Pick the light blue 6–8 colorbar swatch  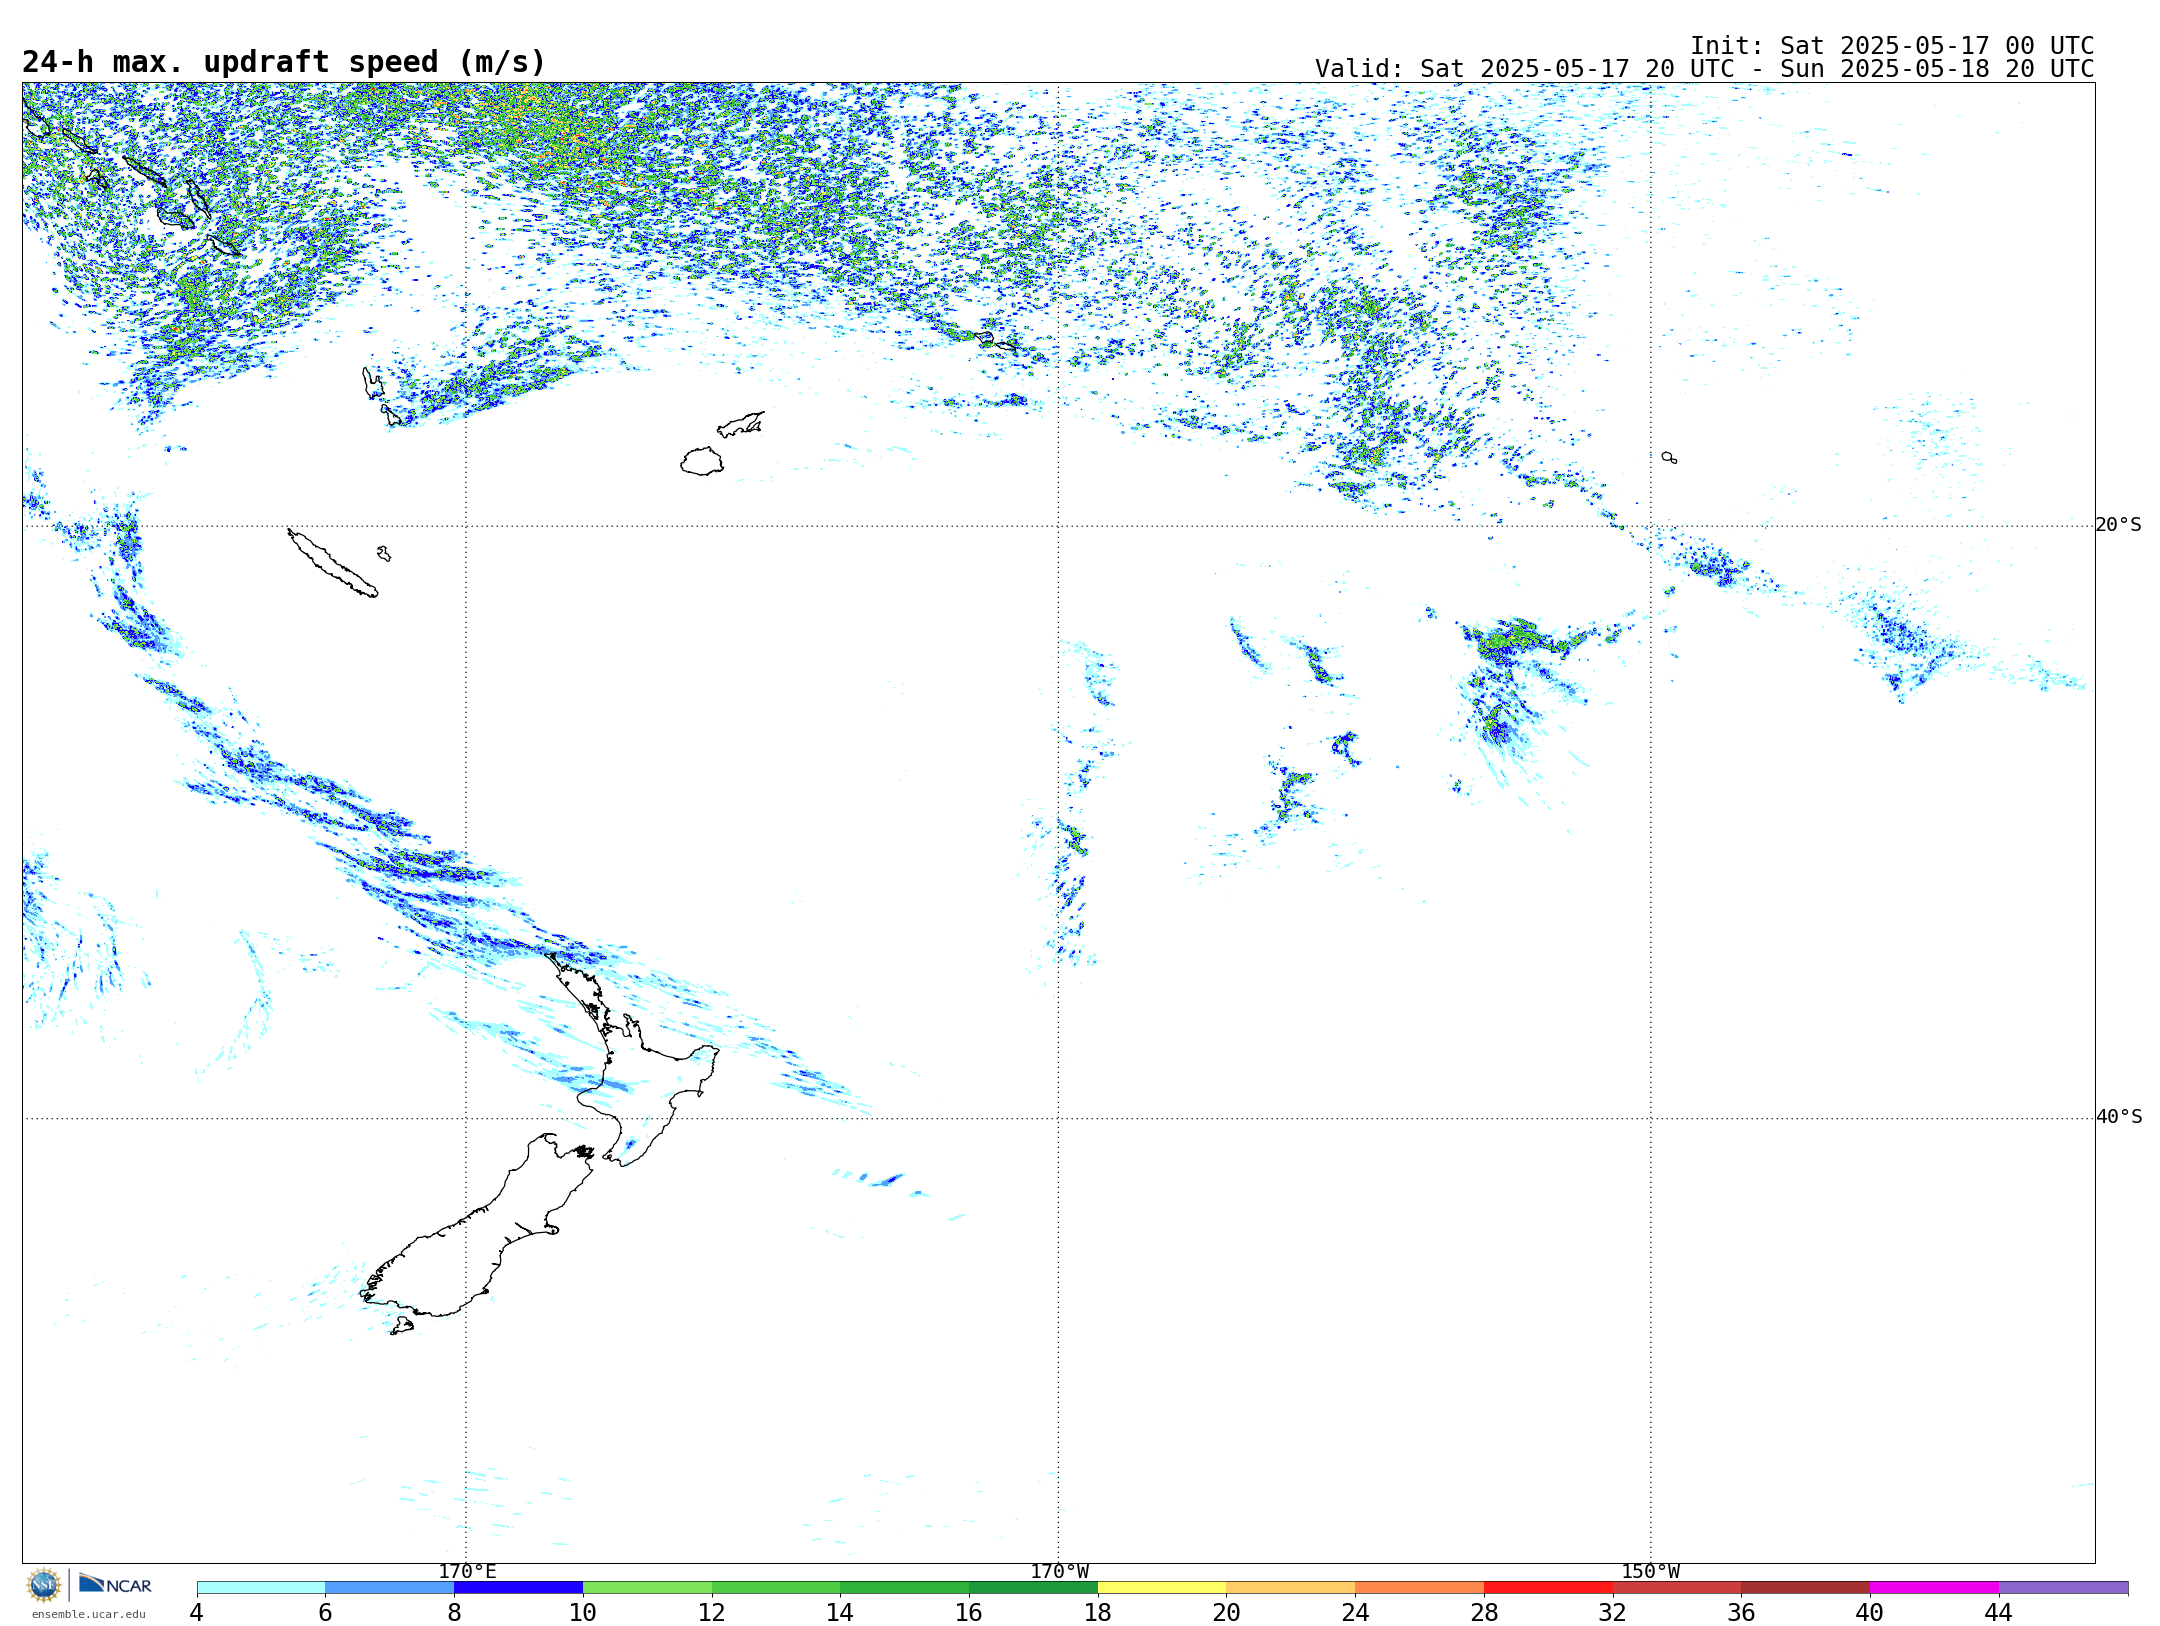tap(390, 1588)
